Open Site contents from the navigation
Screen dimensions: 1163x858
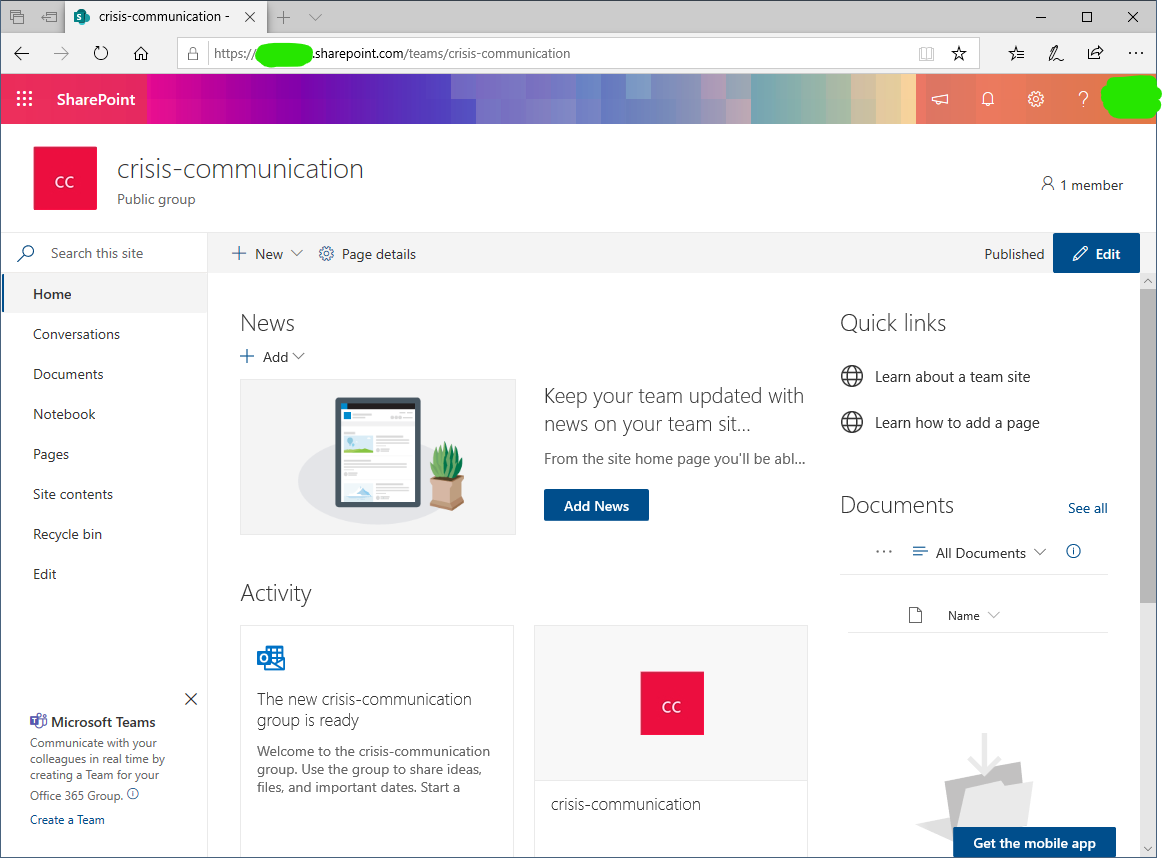coord(70,493)
